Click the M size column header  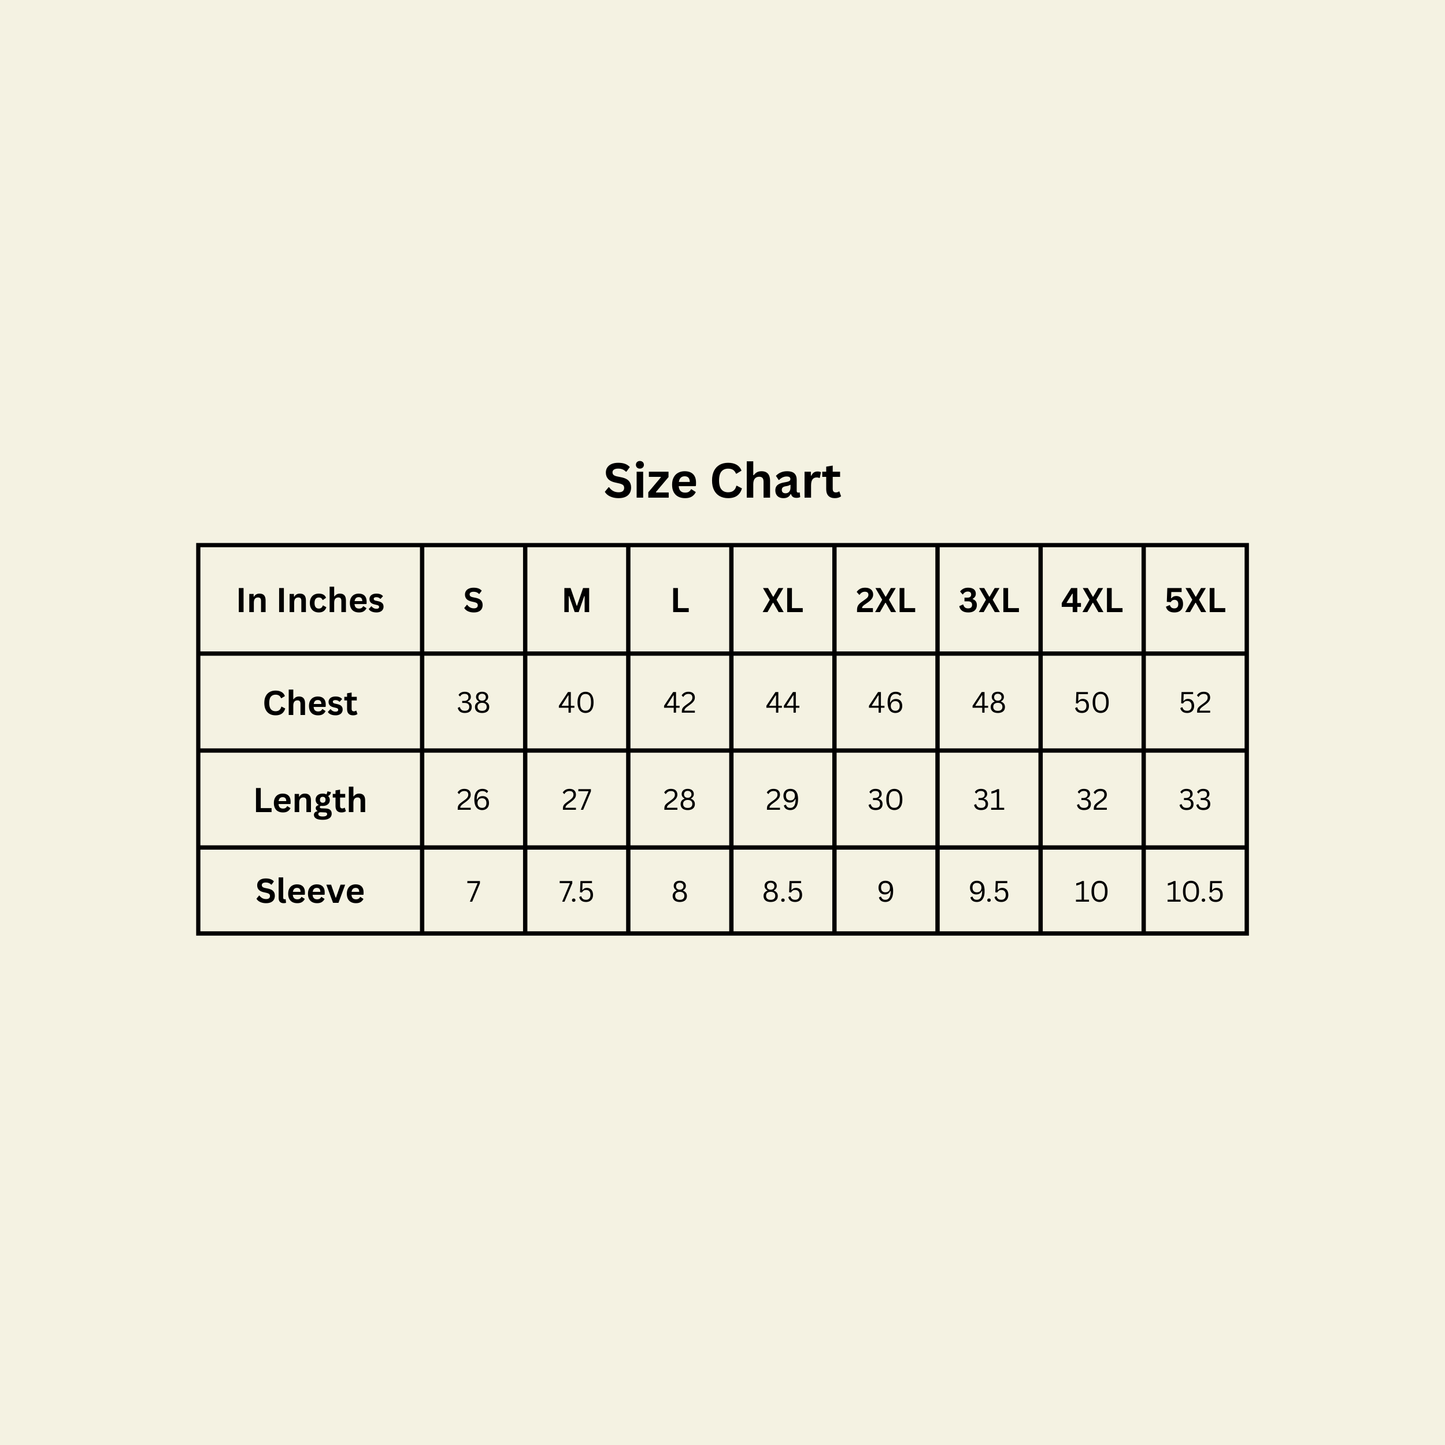pos(576,600)
